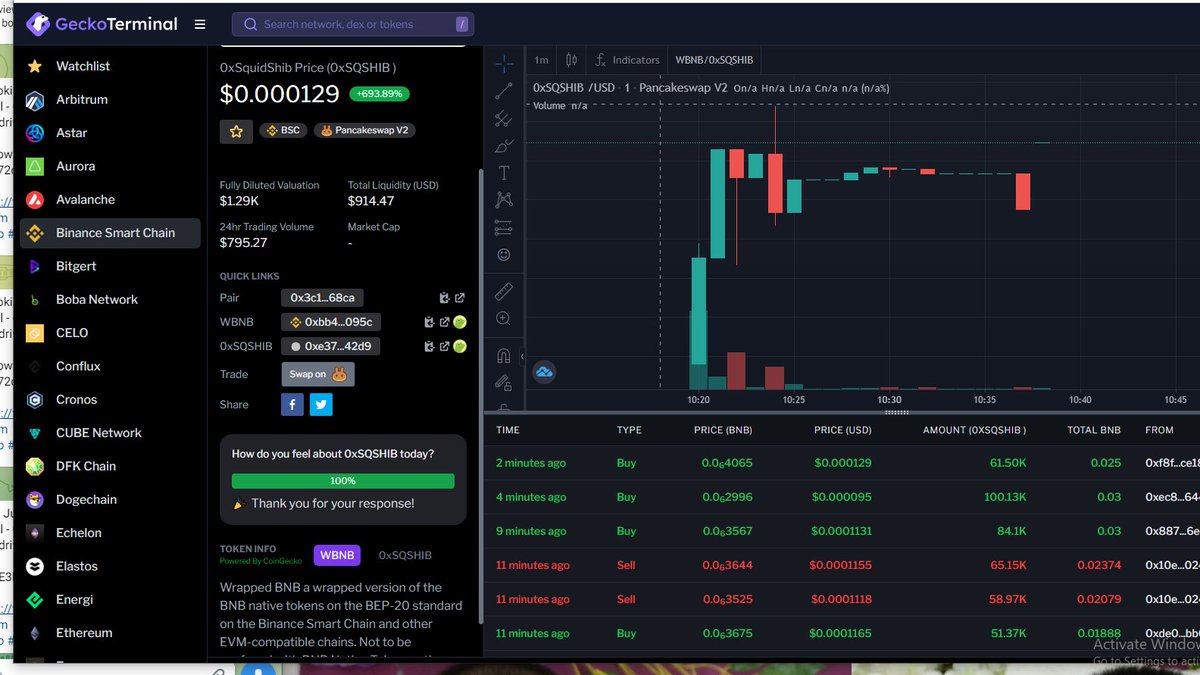The image size is (1200, 675).
Task: Select the brush drawing tool
Action: [x=504, y=146]
